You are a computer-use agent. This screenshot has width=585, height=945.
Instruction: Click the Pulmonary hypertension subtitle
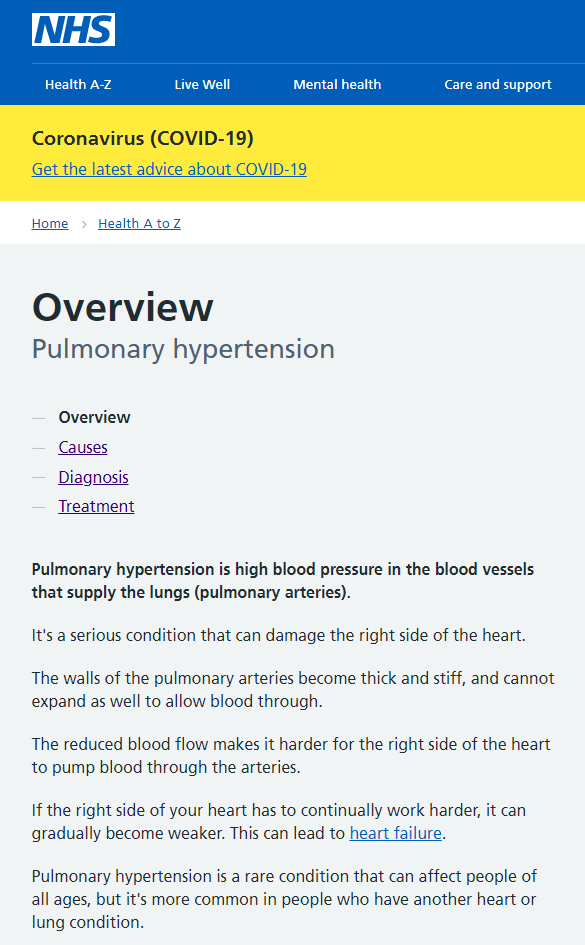click(x=183, y=349)
